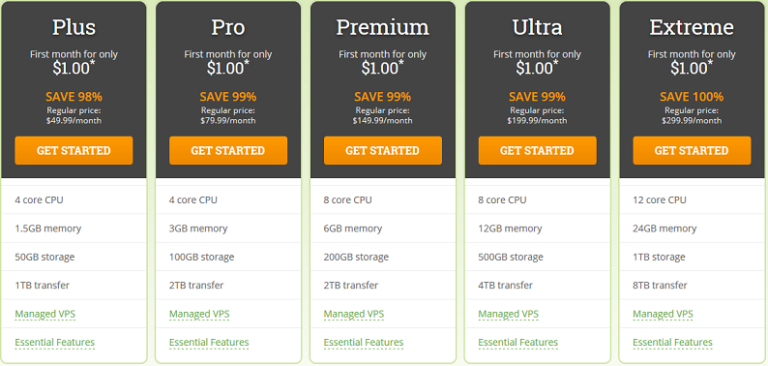Click the SAVE 100% label on Extreme
The image size is (768, 366).
[x=692, y=97]
